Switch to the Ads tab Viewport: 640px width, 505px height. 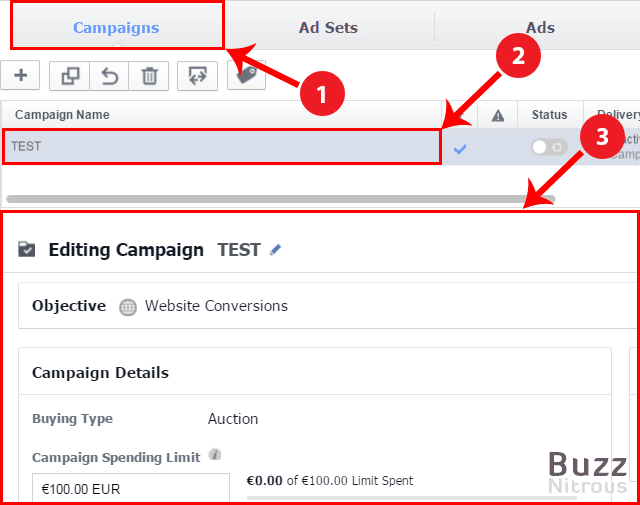(x=540, y=27)
